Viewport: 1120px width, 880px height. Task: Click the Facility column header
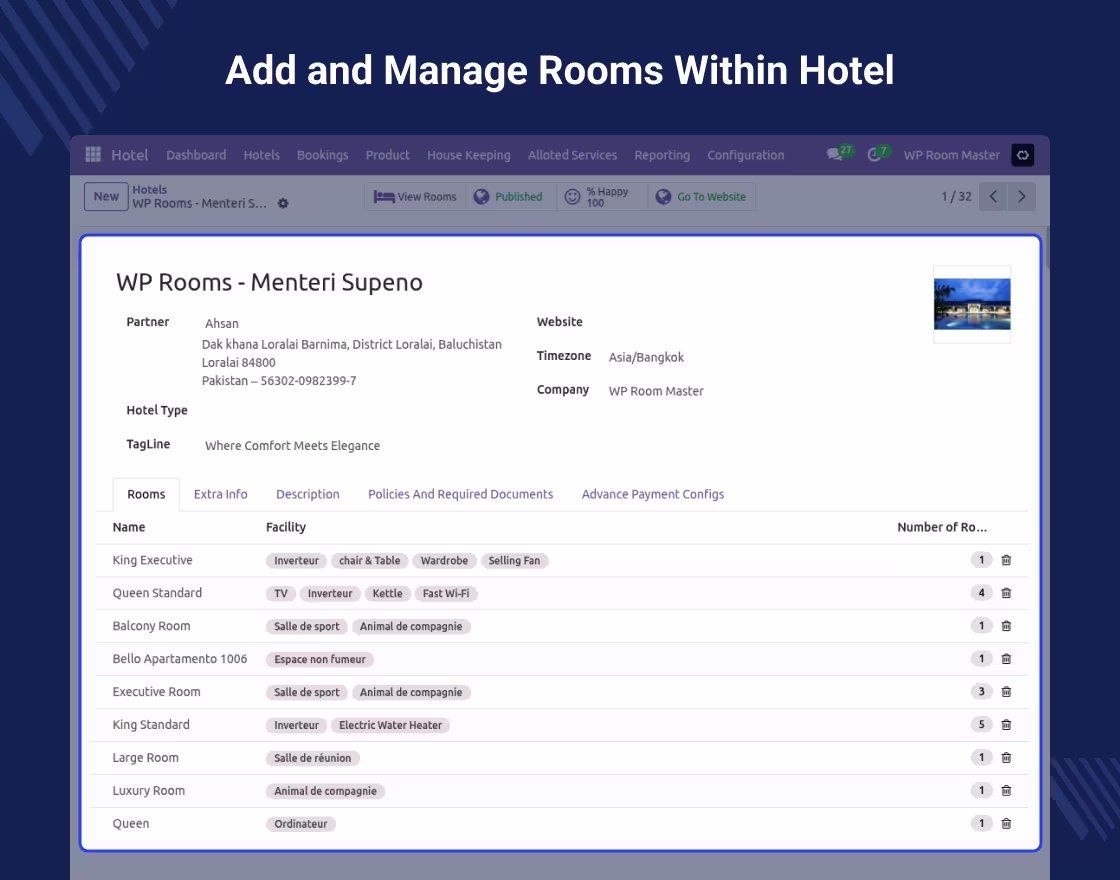click(x=286, y=527)
